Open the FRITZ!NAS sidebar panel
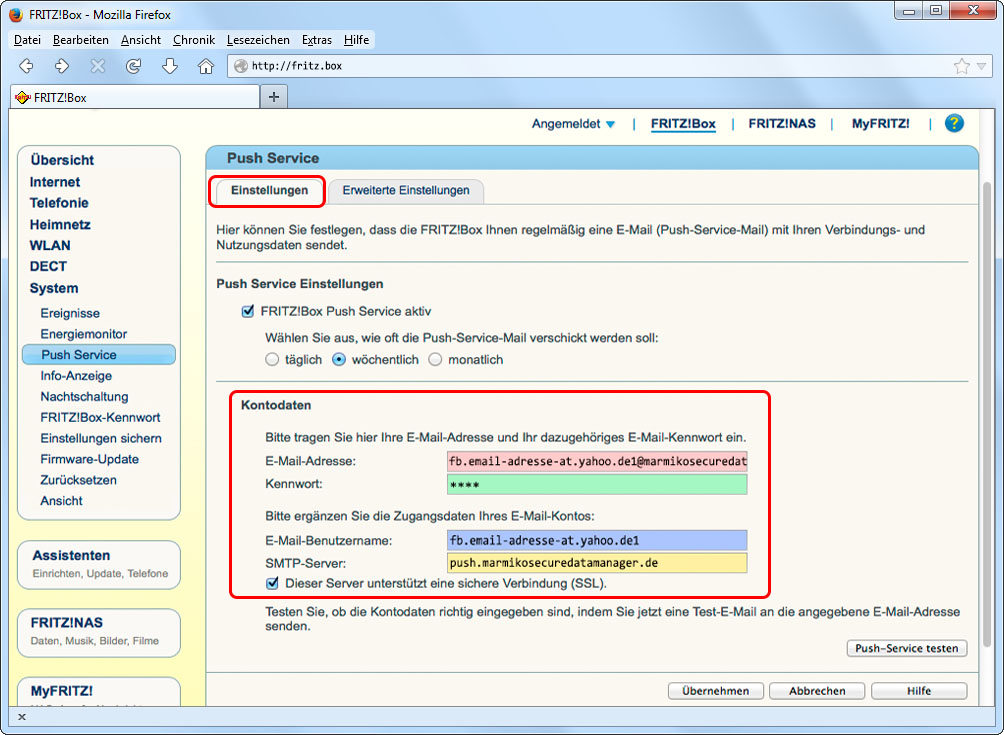 [x=99, y=633]
